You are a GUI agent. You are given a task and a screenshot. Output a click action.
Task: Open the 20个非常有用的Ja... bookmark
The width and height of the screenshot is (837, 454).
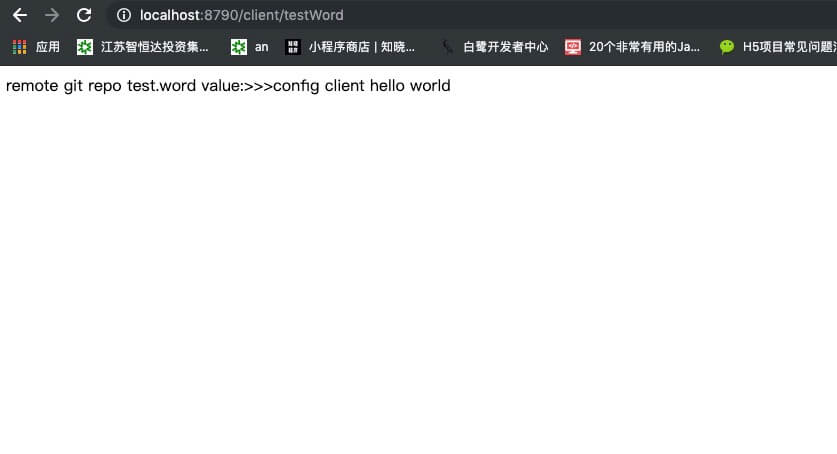coord(633,47)
